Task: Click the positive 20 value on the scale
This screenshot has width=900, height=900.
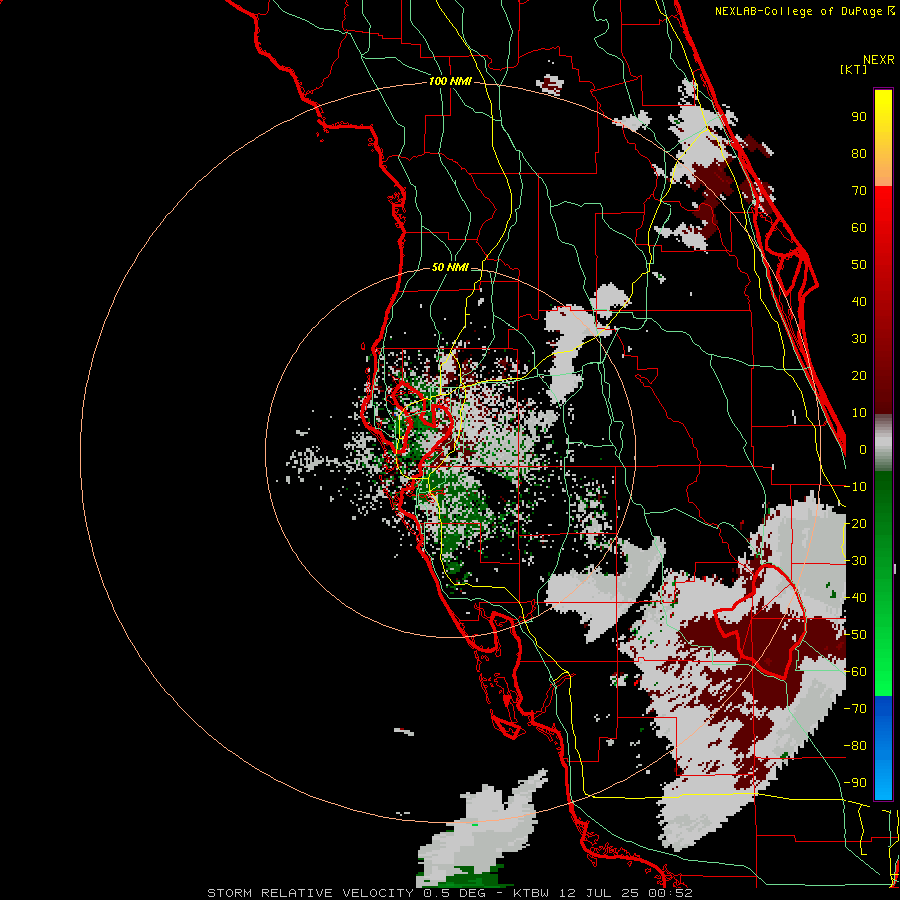Action: 859,375
